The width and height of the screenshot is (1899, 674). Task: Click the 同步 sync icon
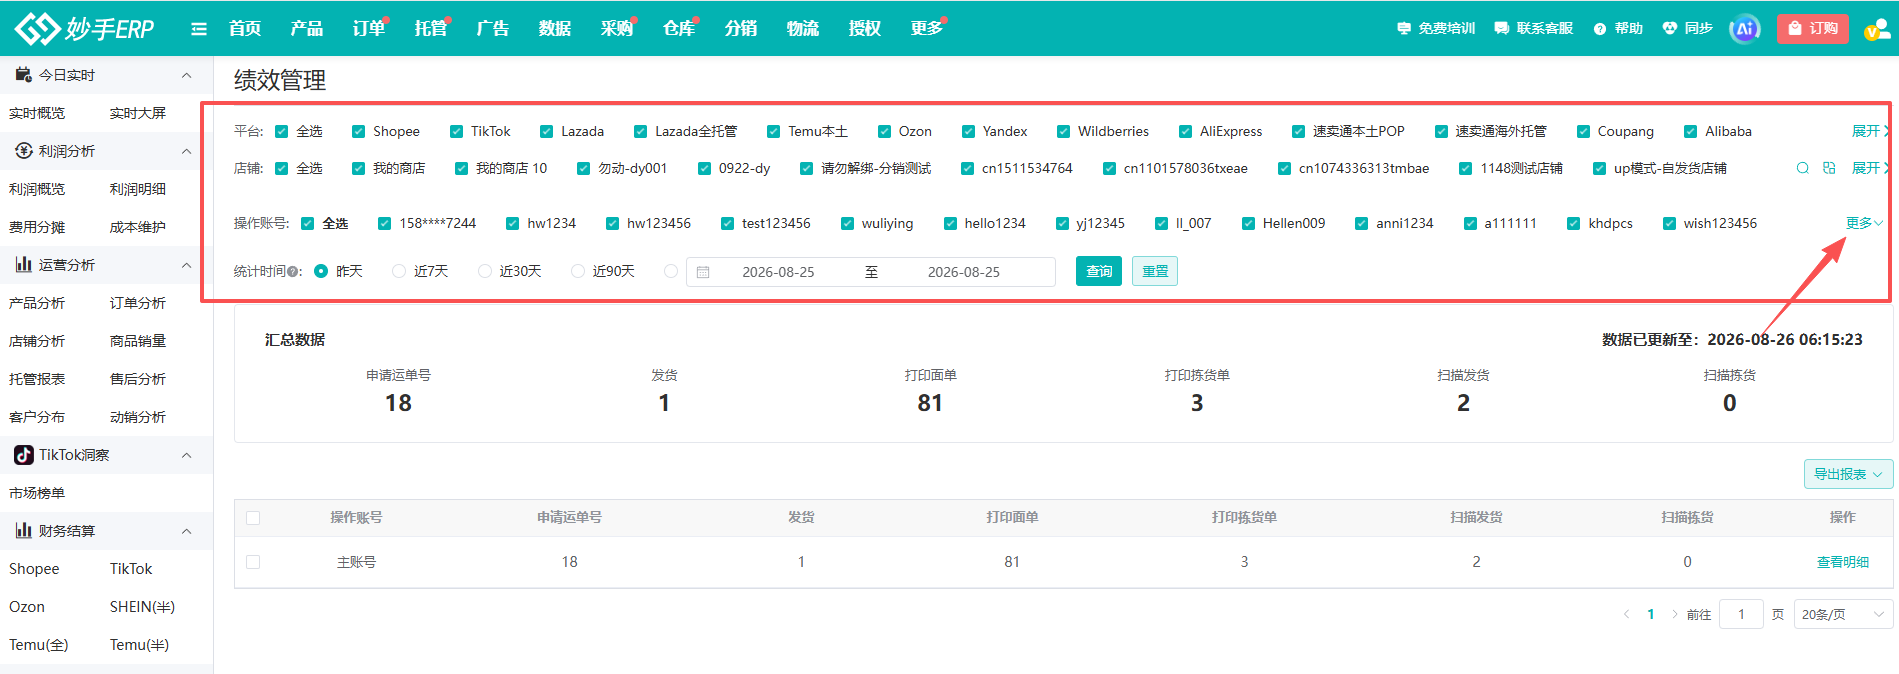coord(1687,28)
